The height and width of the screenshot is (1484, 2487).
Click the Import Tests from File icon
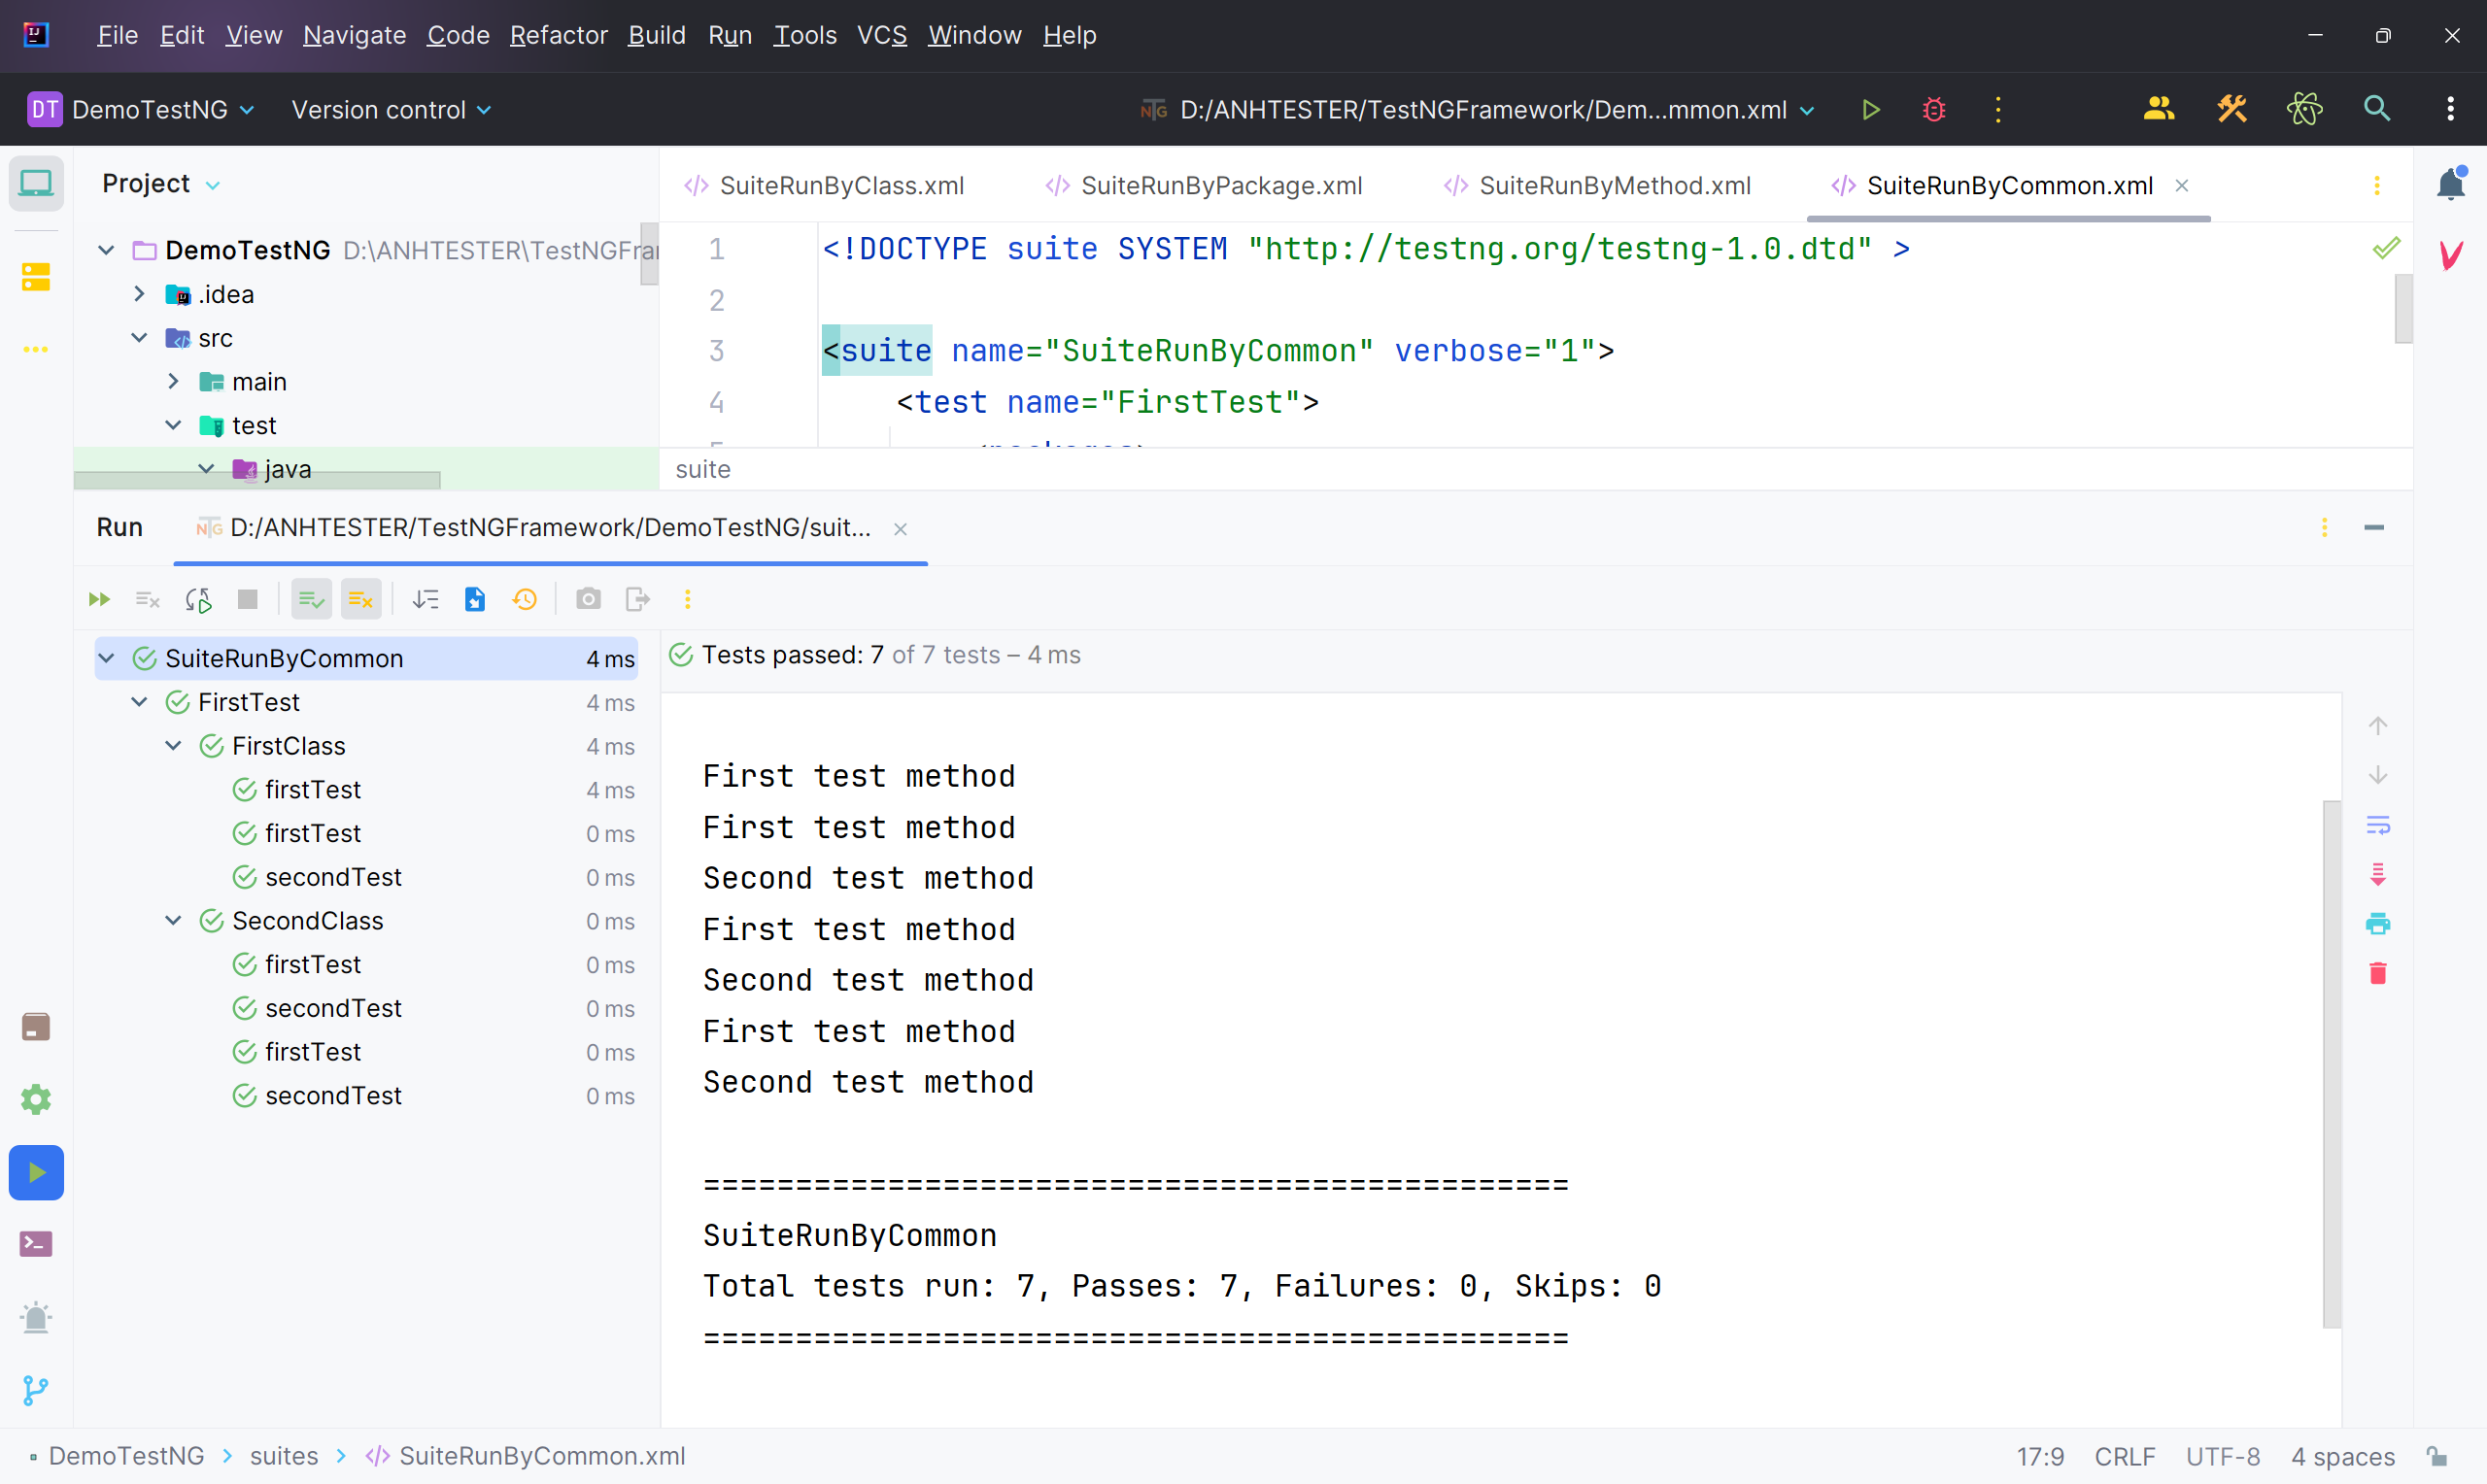[x=475, y=599]
